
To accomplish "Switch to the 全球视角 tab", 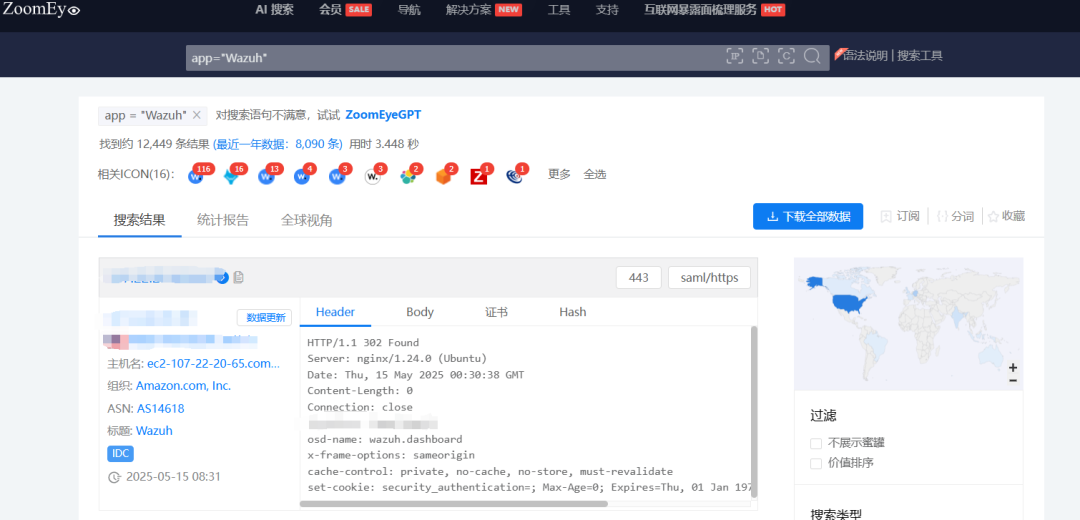I will [307, 220].
